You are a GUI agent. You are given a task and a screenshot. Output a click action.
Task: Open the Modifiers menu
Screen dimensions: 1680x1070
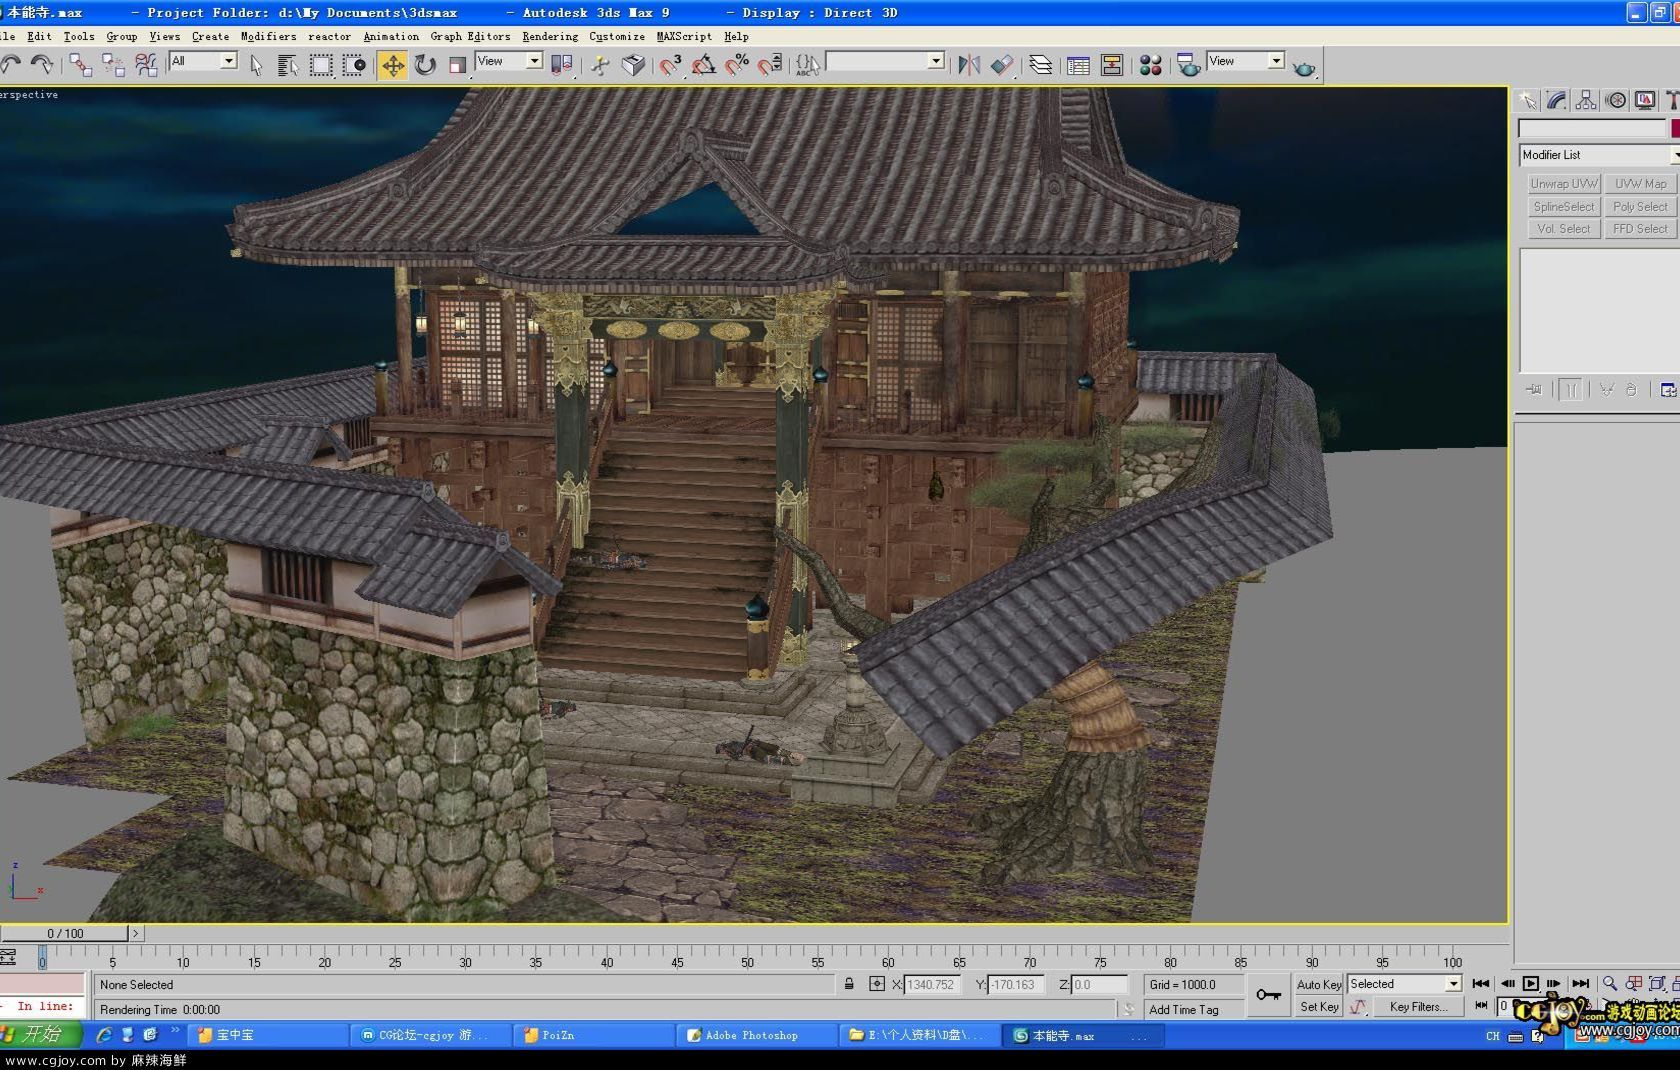point(268,36)
